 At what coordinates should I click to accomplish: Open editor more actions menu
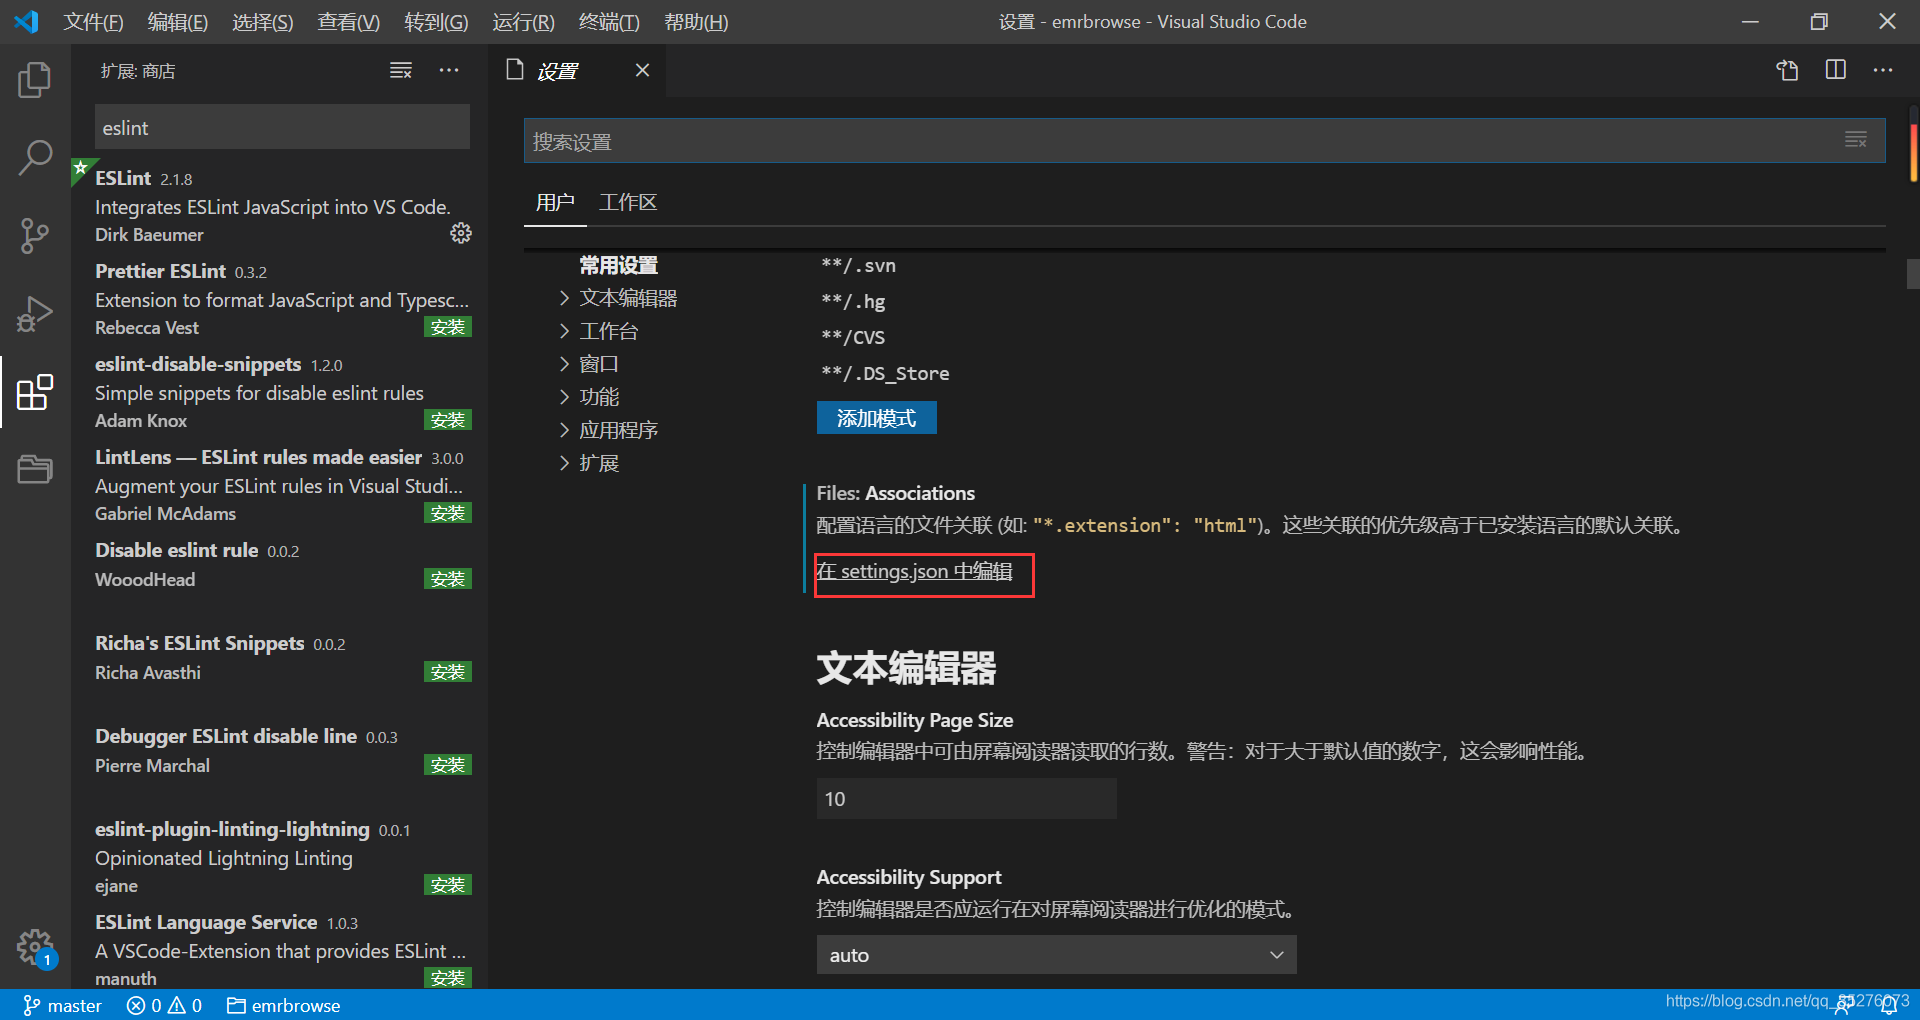coord(1883,70)
